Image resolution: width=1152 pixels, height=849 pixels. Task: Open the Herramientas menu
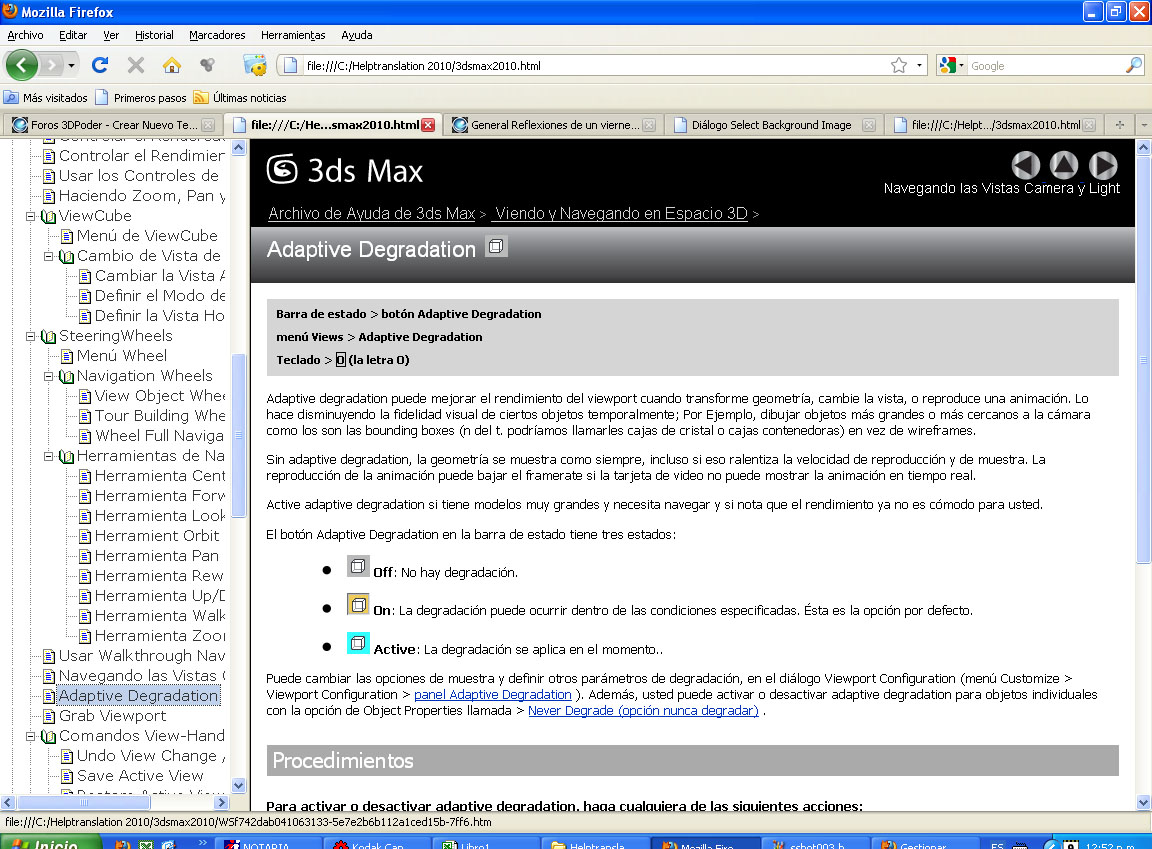pos(293,35)
